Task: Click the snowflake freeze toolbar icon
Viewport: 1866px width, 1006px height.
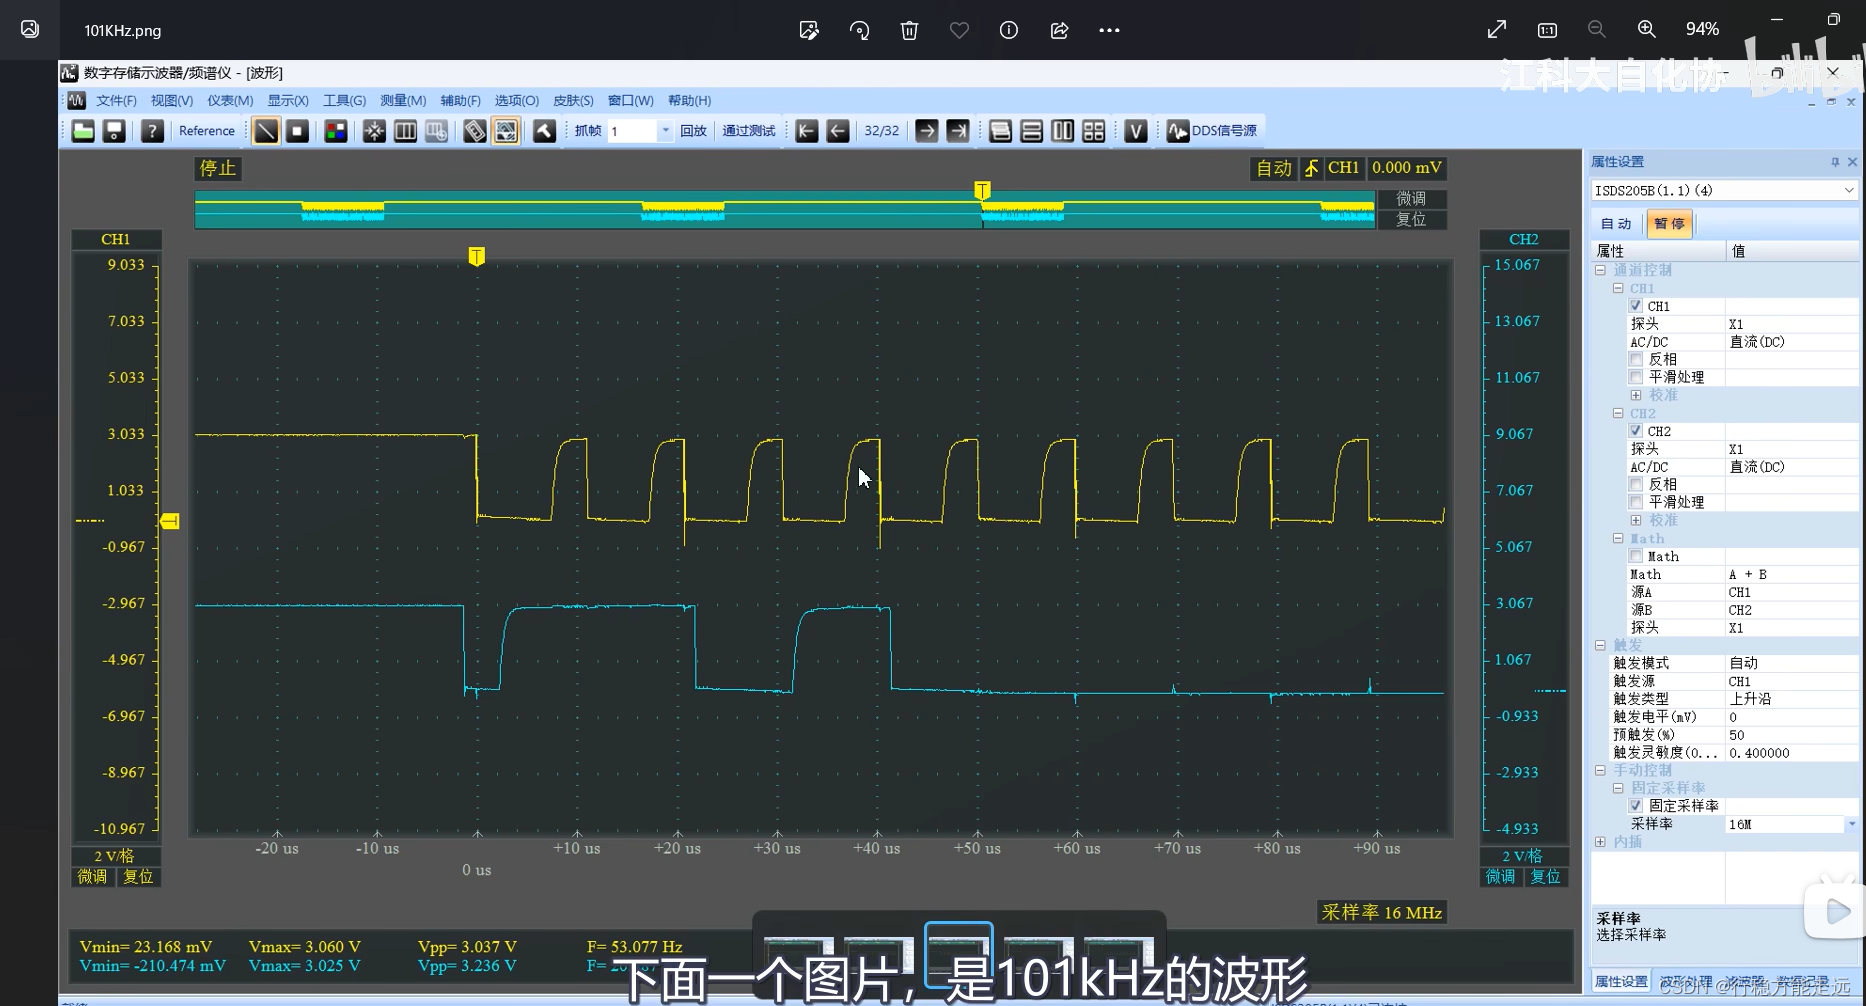Action: pyautogui.click(x=374, y=131)
